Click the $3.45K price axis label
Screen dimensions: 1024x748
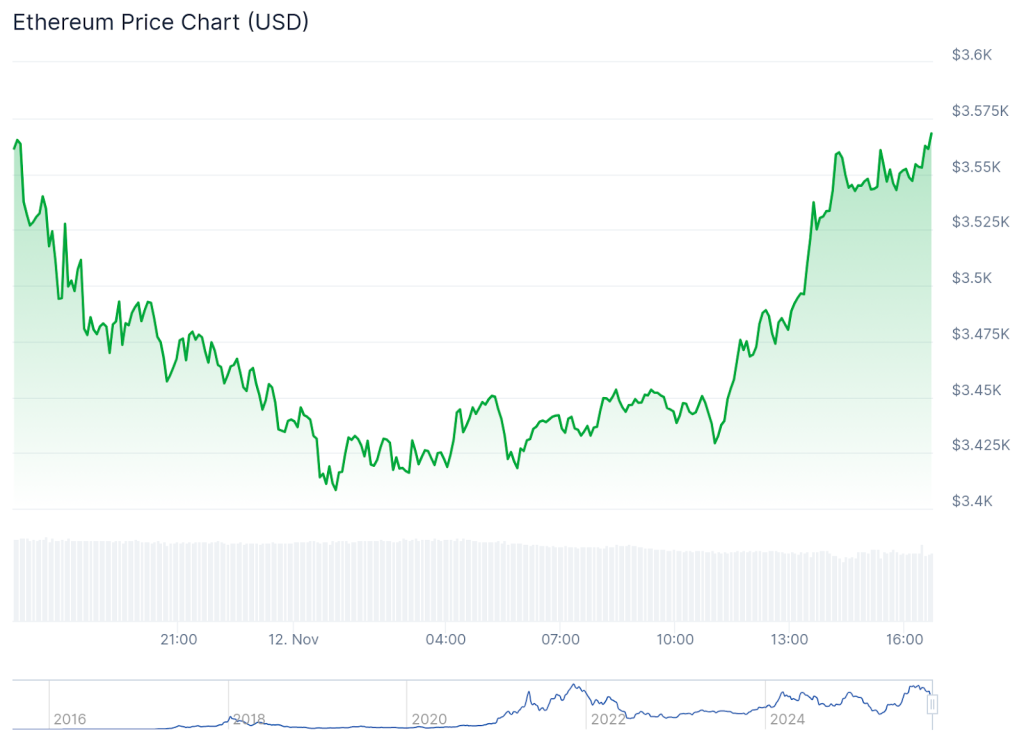pyautogui.click(x=975, y=389)
